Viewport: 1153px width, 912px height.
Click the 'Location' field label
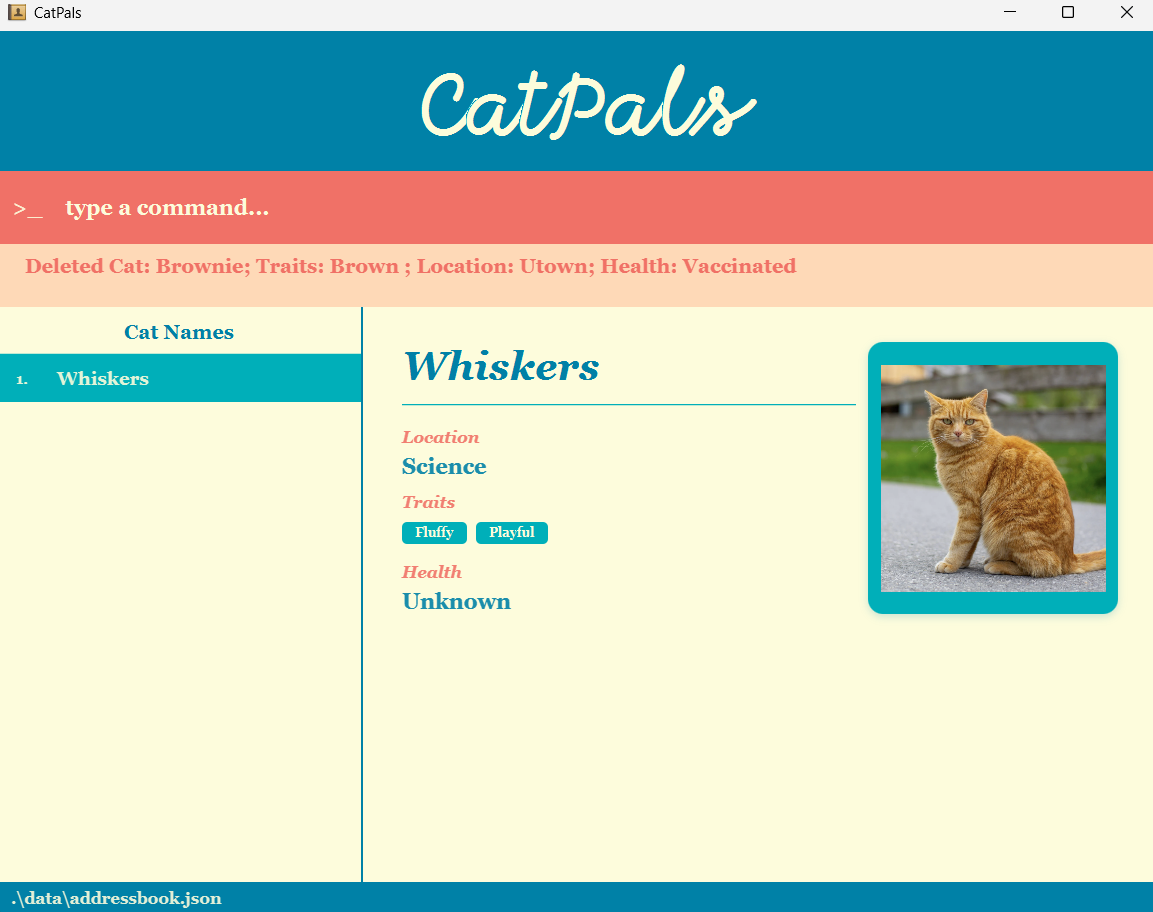[x=440, y=437]
